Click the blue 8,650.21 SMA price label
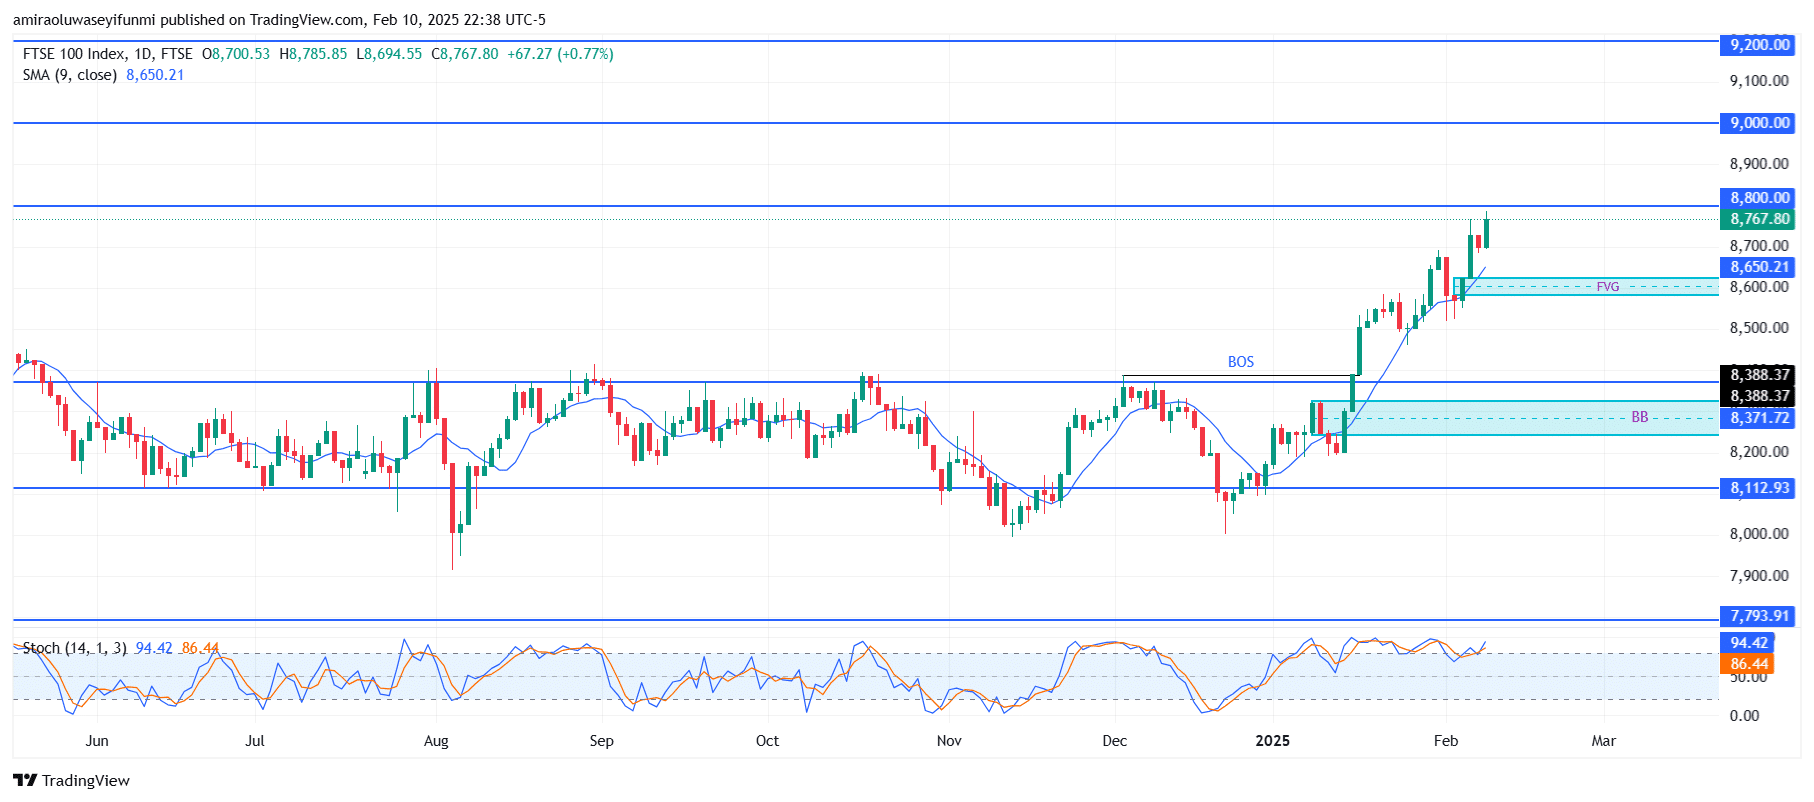The width and height of the screenshot is (1814, 802). tap(1759, 267)
